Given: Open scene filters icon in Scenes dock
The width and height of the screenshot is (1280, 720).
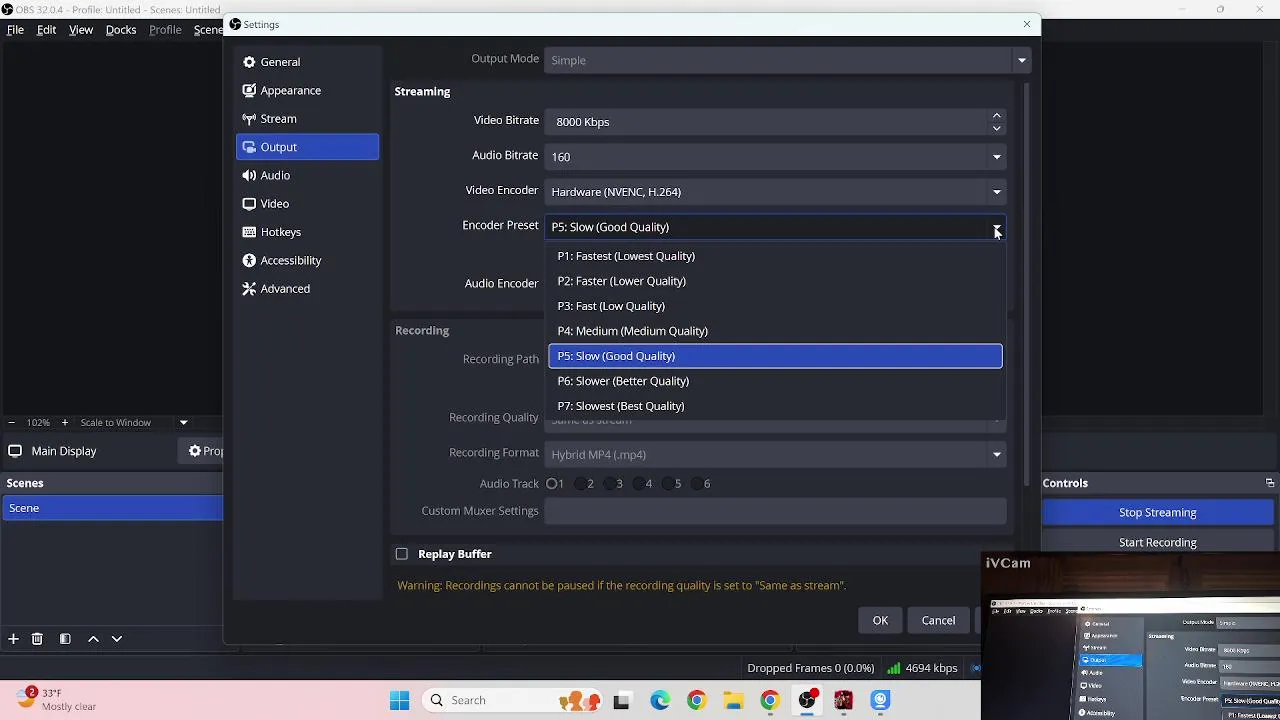Looking at the screenshot, I should pos(65,638).
